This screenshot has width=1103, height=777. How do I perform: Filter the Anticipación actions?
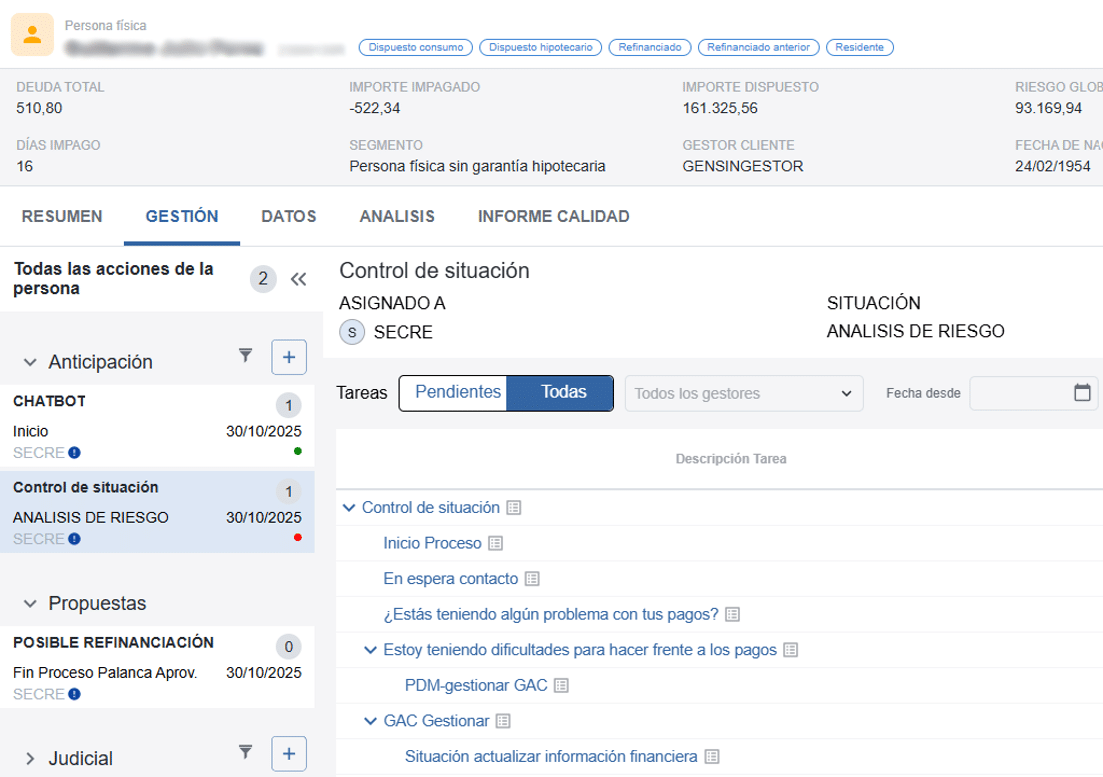click(x=246, y=355)
